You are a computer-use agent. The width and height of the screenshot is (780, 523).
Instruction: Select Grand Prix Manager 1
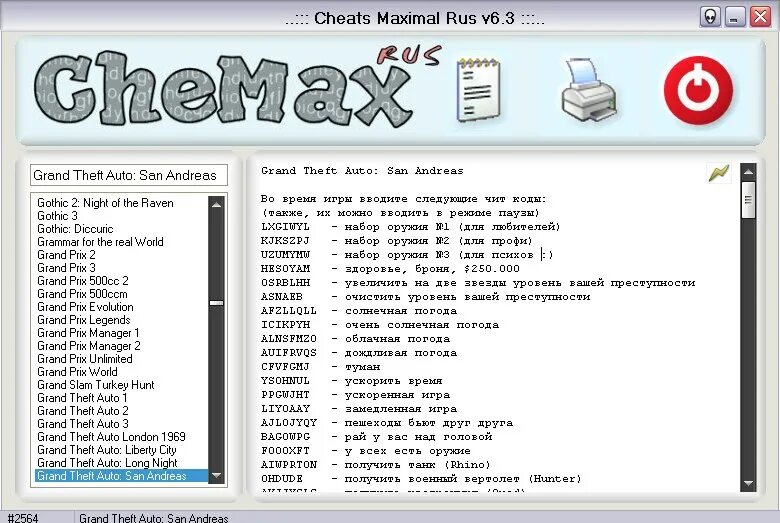88,332
